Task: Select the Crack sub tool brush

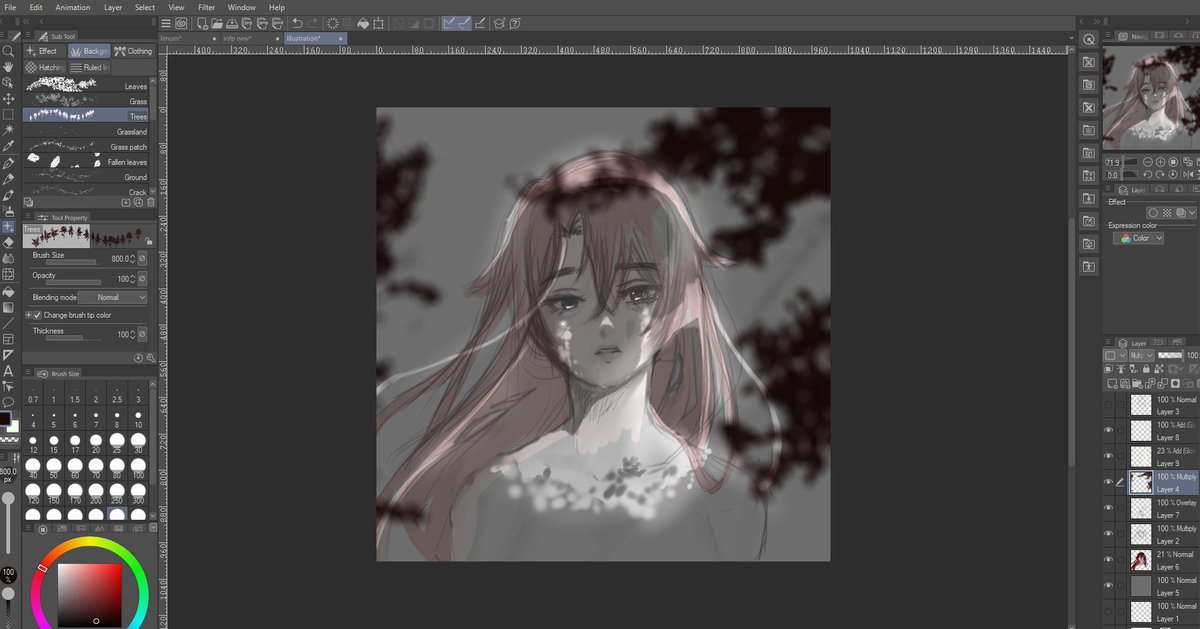Action: (86, 190)
